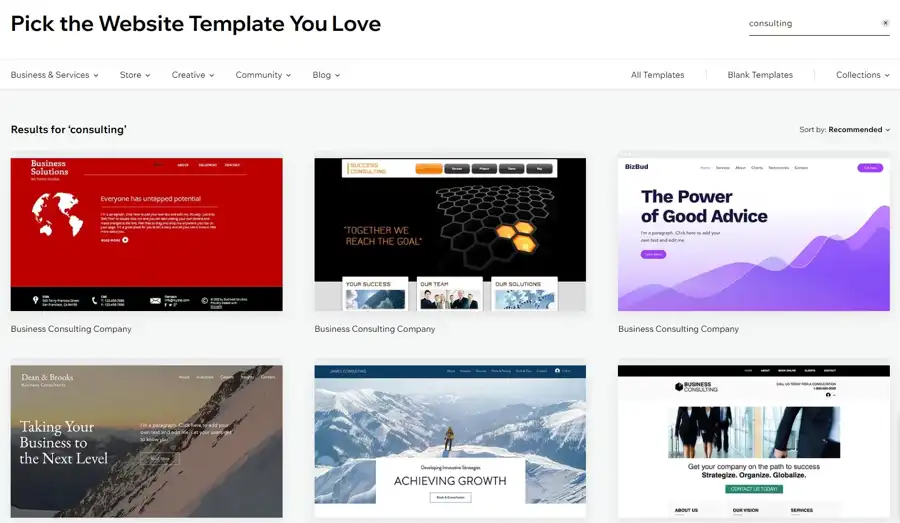Click the Pick the Website Template You Love heading

(x=196, y=24)
